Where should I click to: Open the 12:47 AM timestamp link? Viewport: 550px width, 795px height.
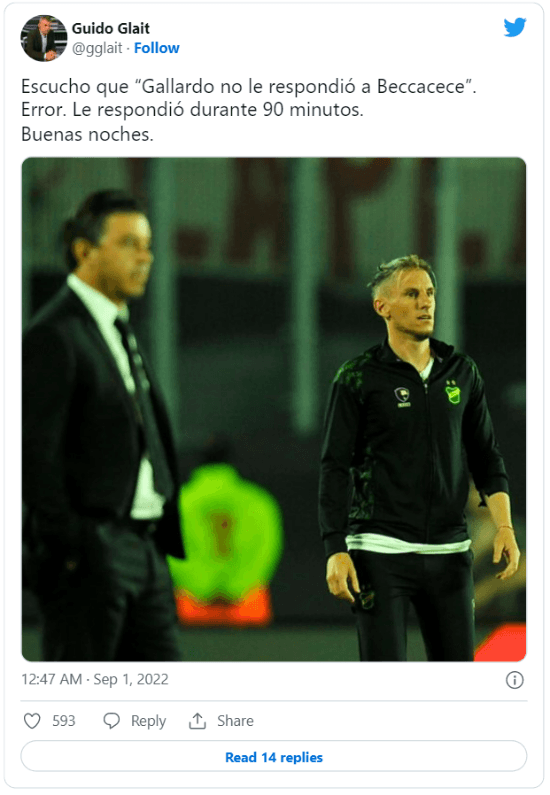[x=52, y=679]
